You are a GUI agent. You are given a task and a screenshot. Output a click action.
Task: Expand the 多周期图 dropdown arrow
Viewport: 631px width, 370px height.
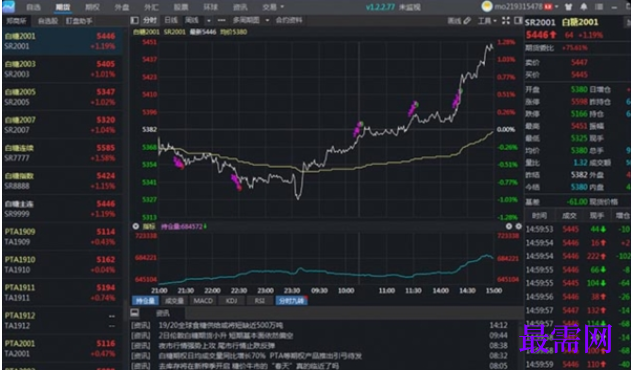point(267,20)
